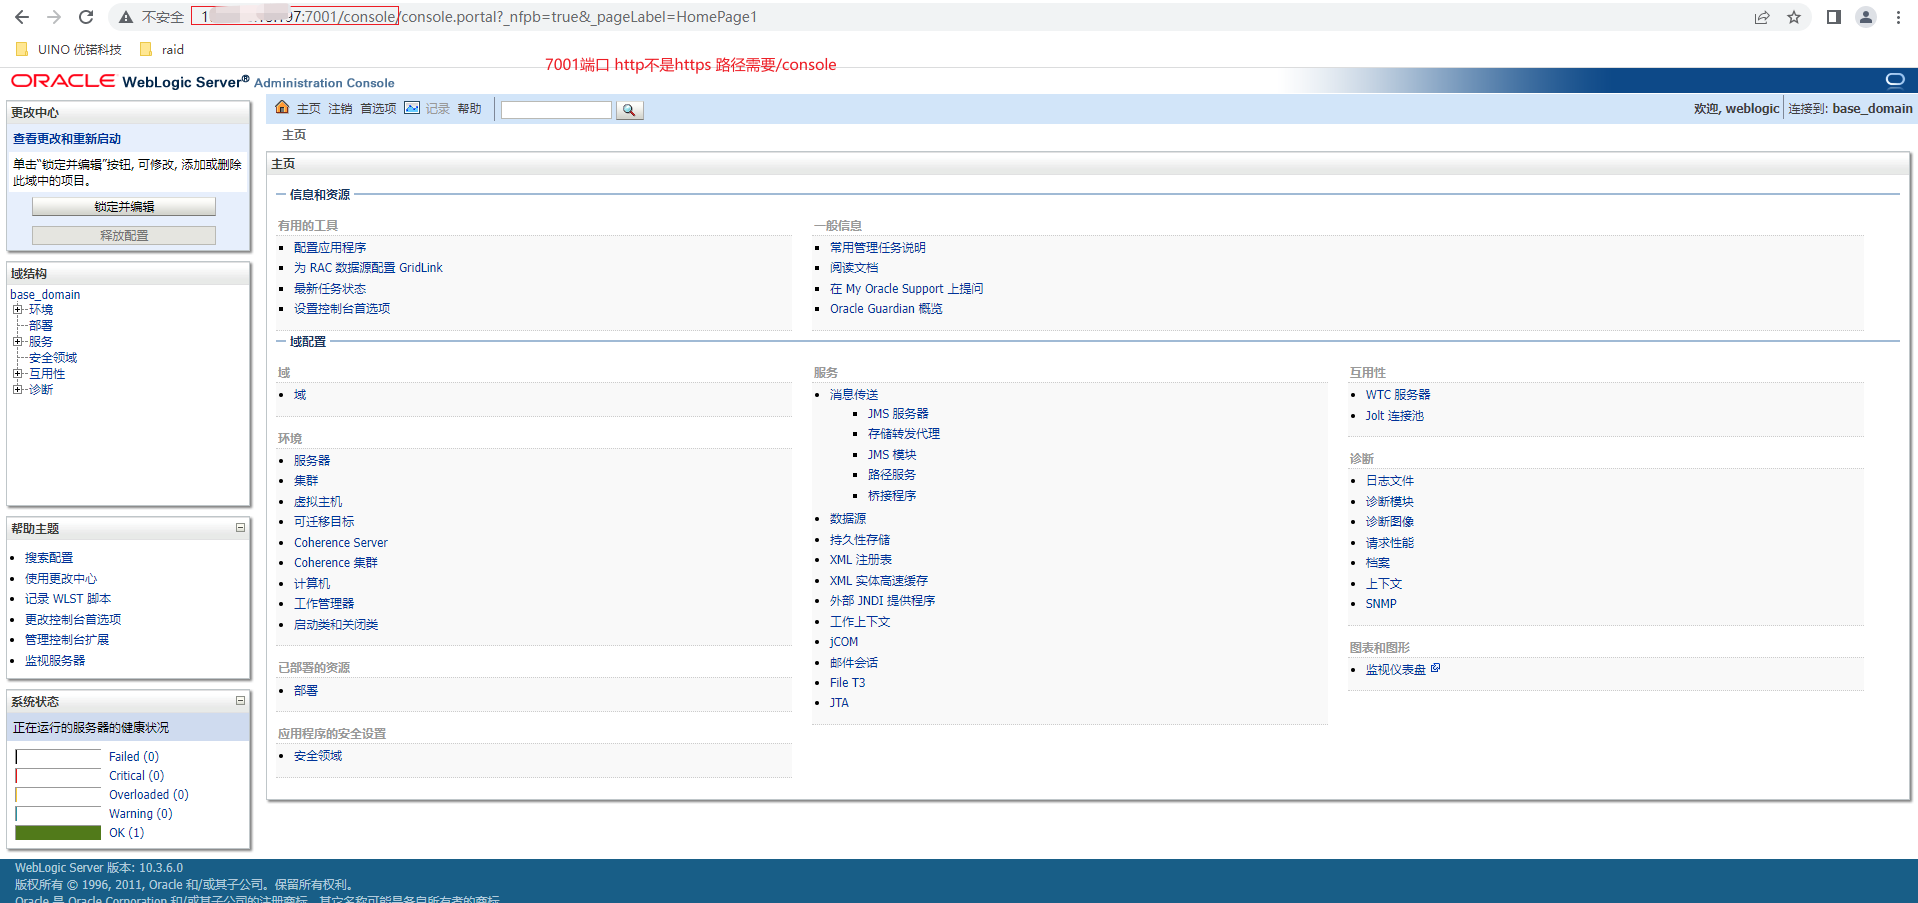Open the SNMP diagnostics link
This screenshot has width=1918, height=903.
click(1381, 604)
